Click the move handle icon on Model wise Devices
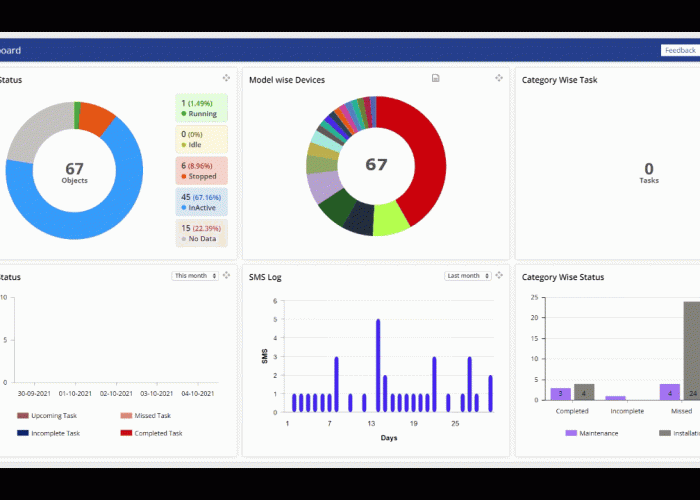The width and height of the screenshot is (700, 500). coord(499,79)
